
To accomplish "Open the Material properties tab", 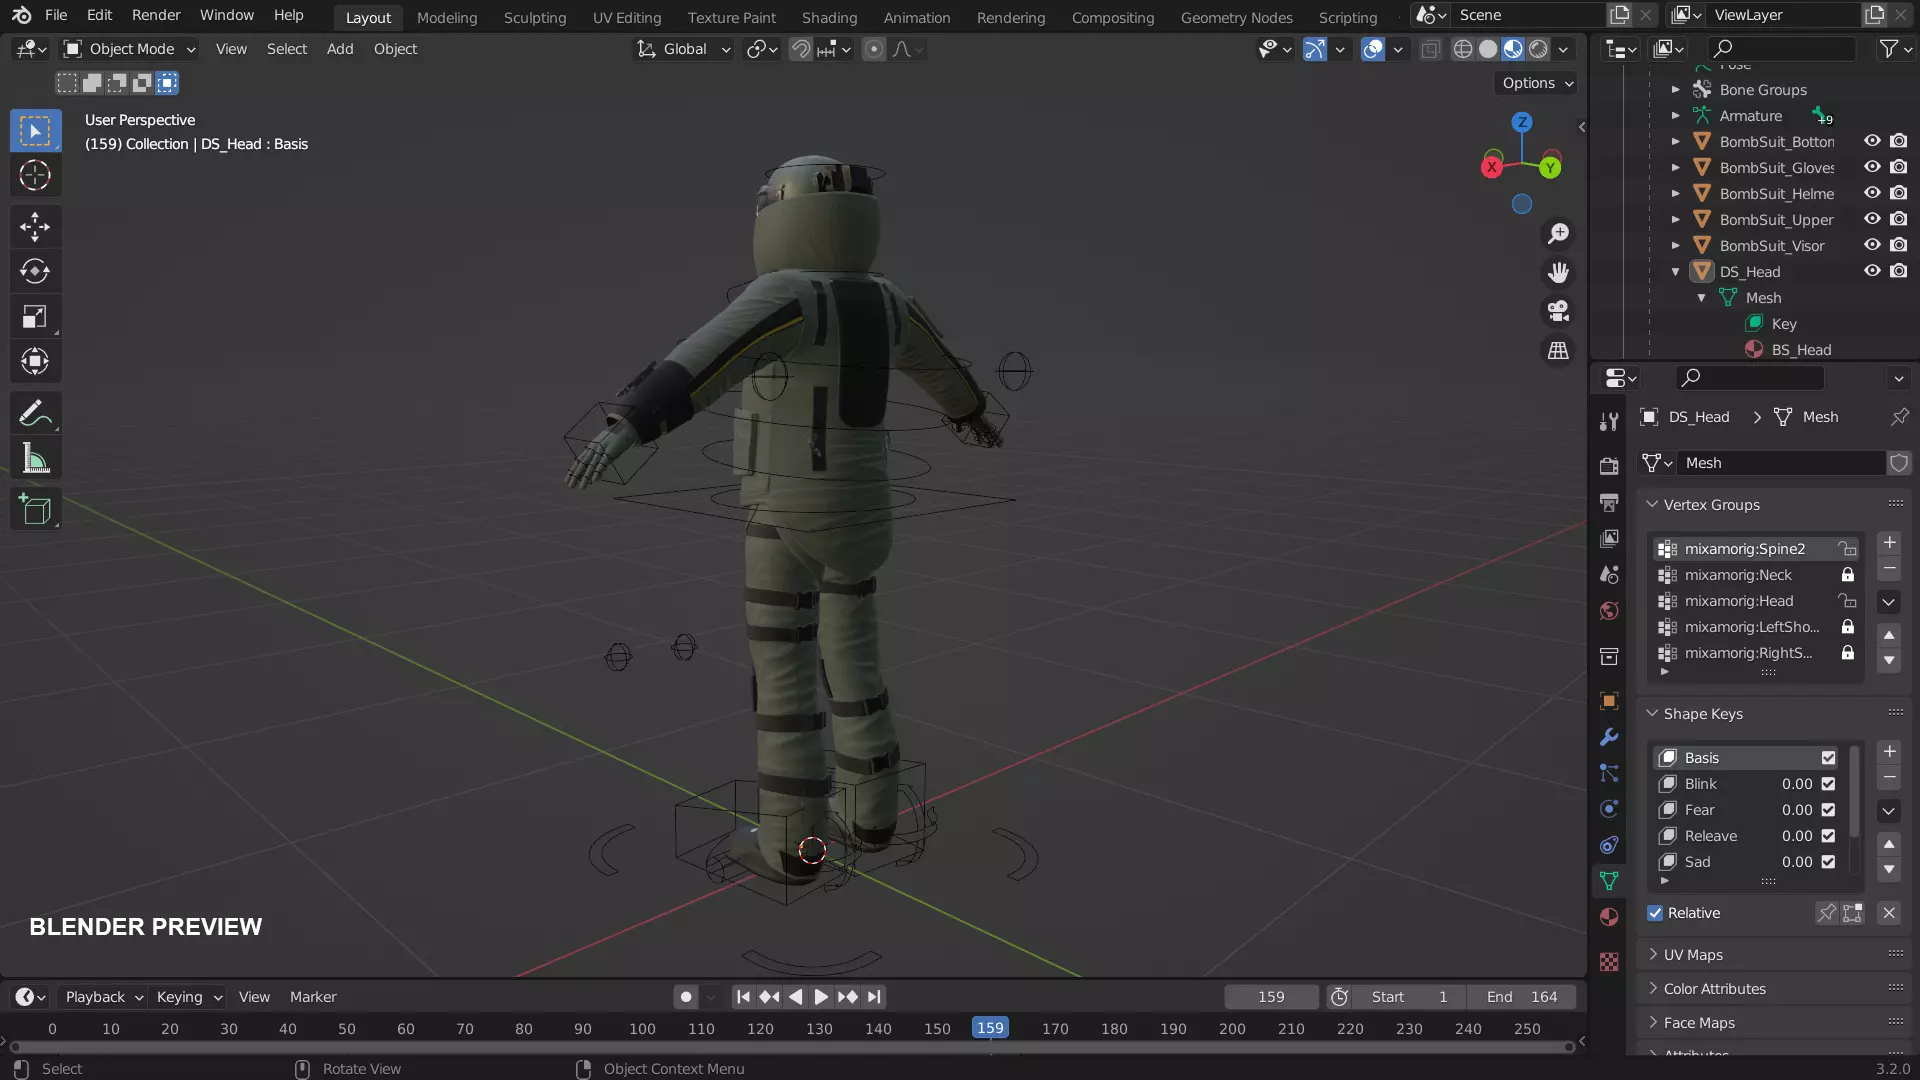I will pyautogui.click(x=1609, y=917).
